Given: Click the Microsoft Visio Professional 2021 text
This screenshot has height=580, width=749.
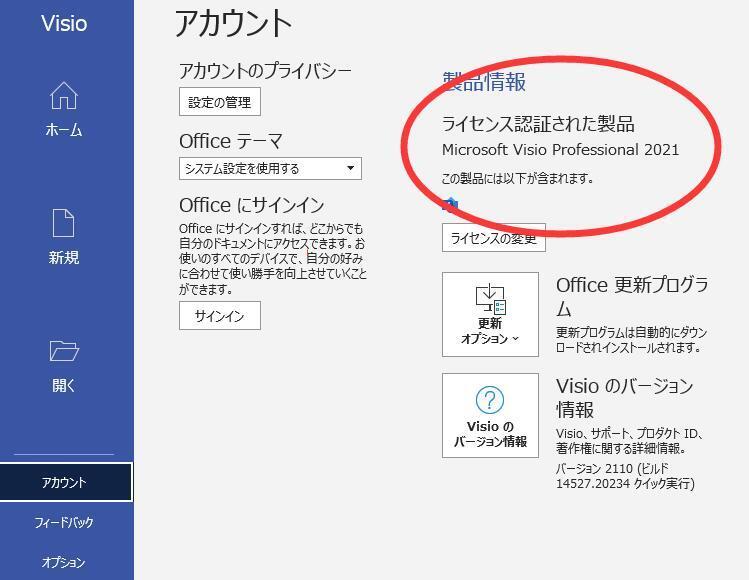Looking at the screenshot, I should 560,150.
